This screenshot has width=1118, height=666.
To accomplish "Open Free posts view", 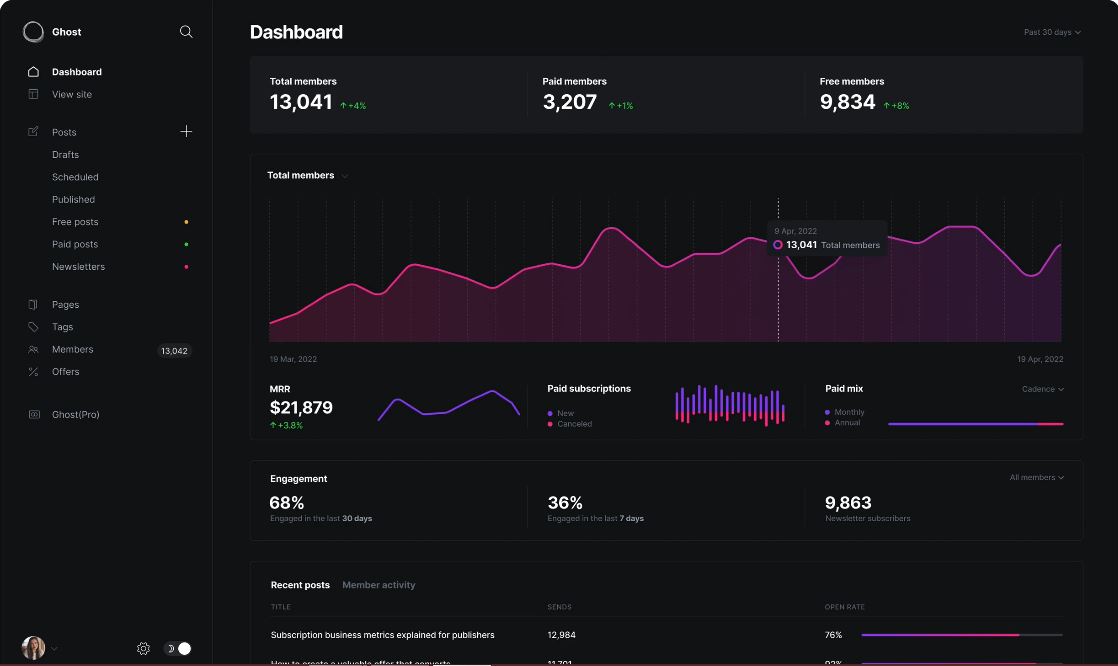I will pos(76,222).
